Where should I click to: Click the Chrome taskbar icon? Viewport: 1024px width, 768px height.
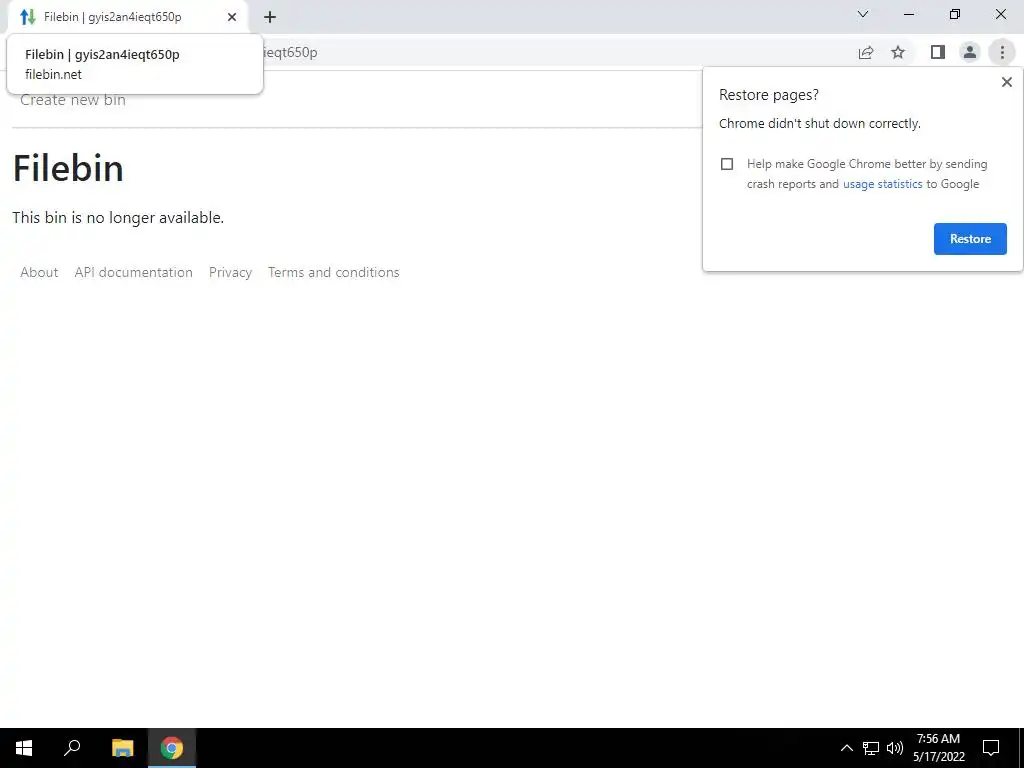coord(172,748)
